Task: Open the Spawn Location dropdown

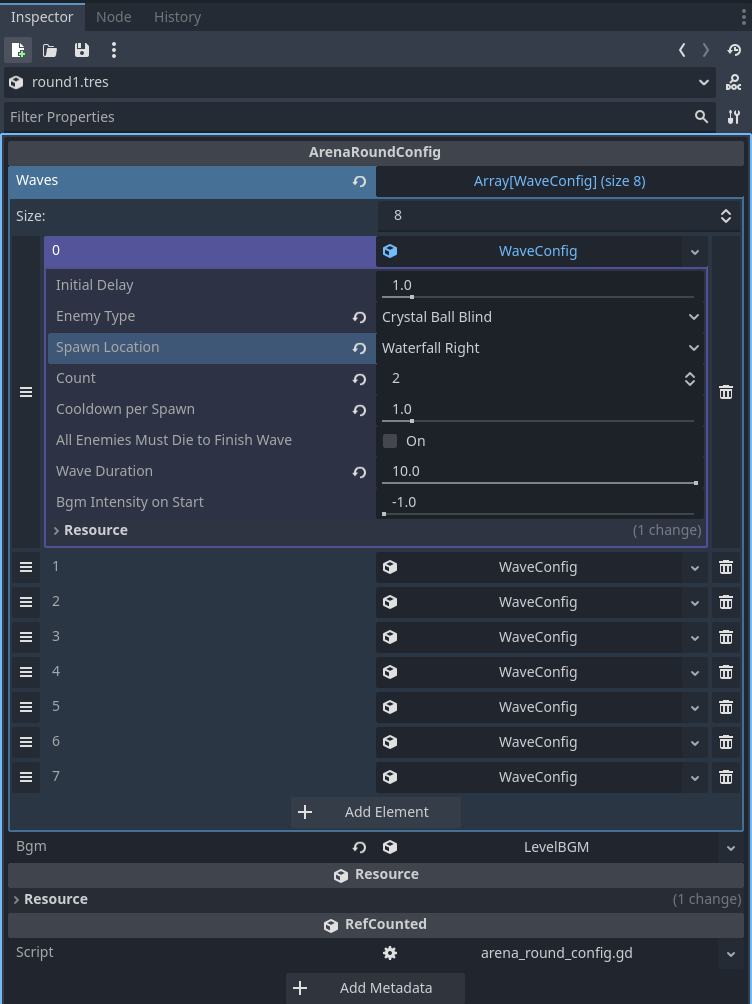Action: 540,348
